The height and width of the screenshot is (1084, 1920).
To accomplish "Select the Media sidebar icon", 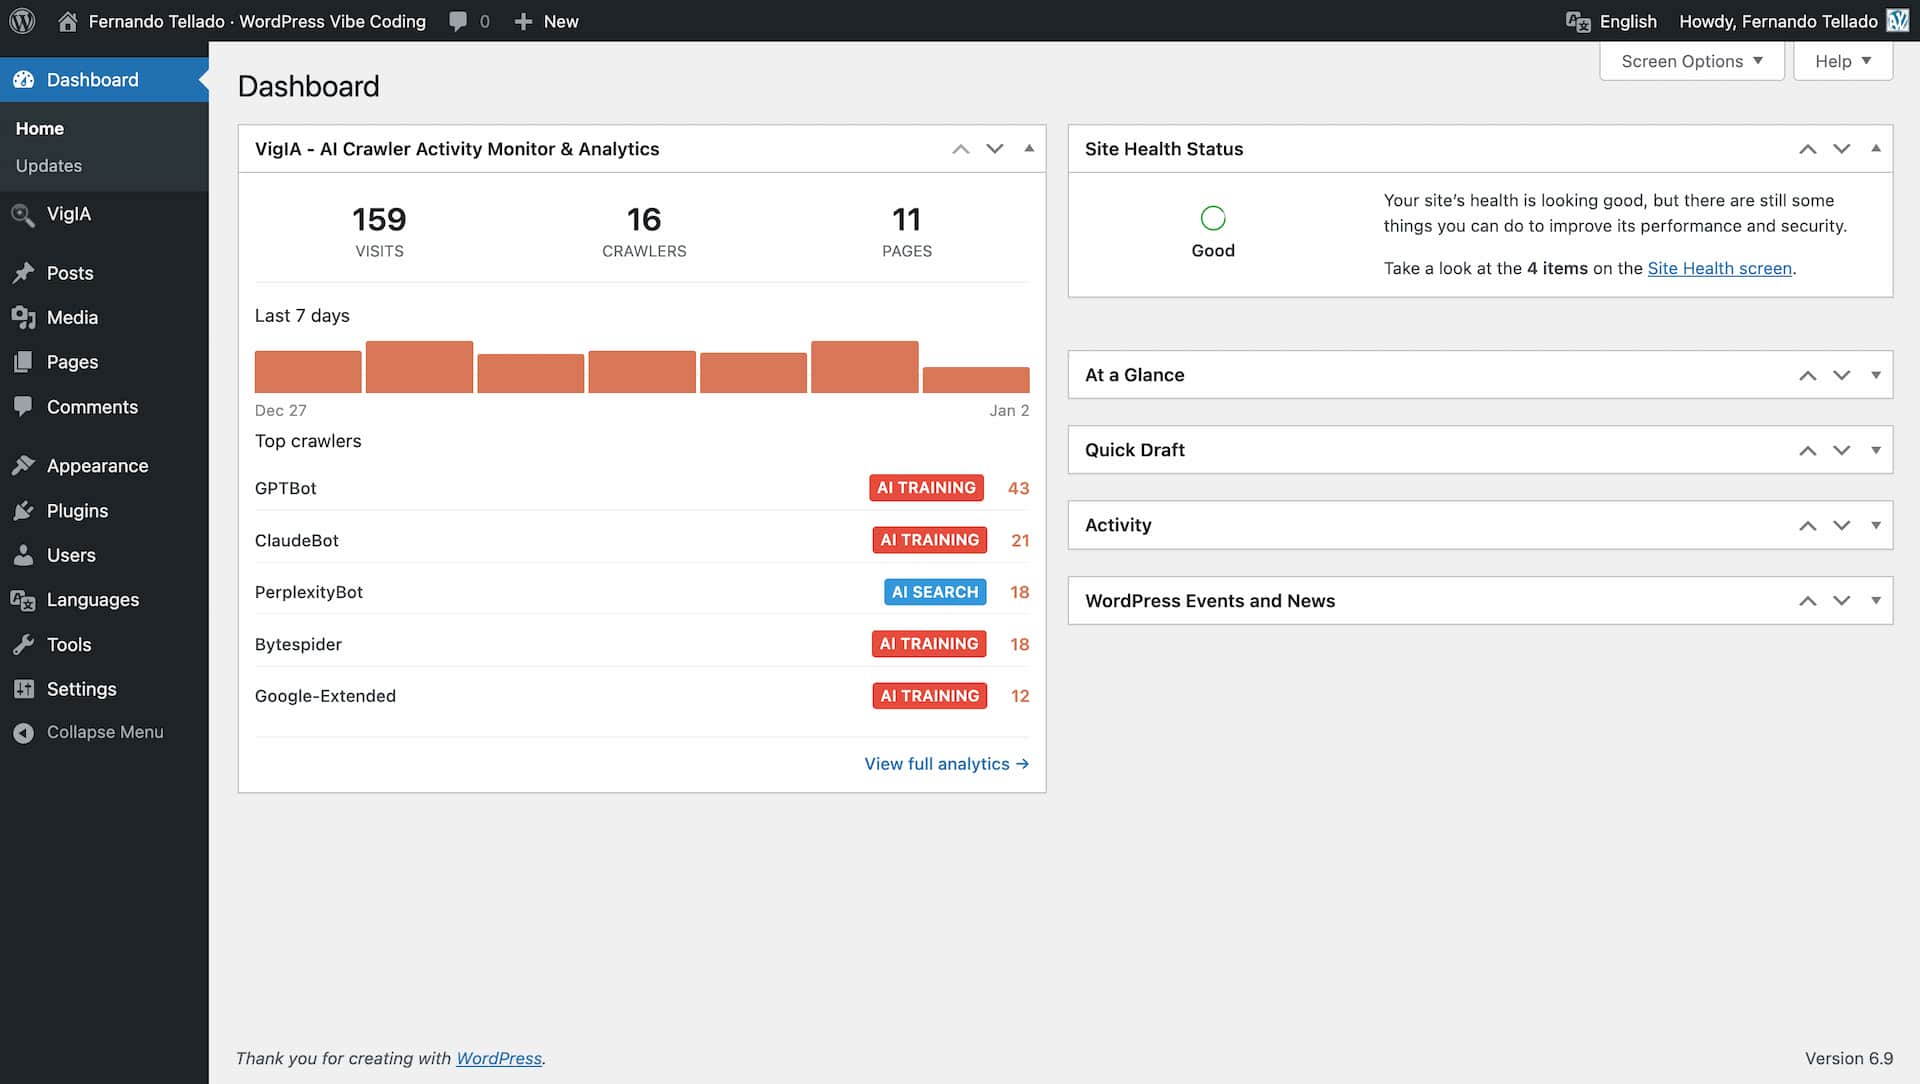I will tap(24, 317).
